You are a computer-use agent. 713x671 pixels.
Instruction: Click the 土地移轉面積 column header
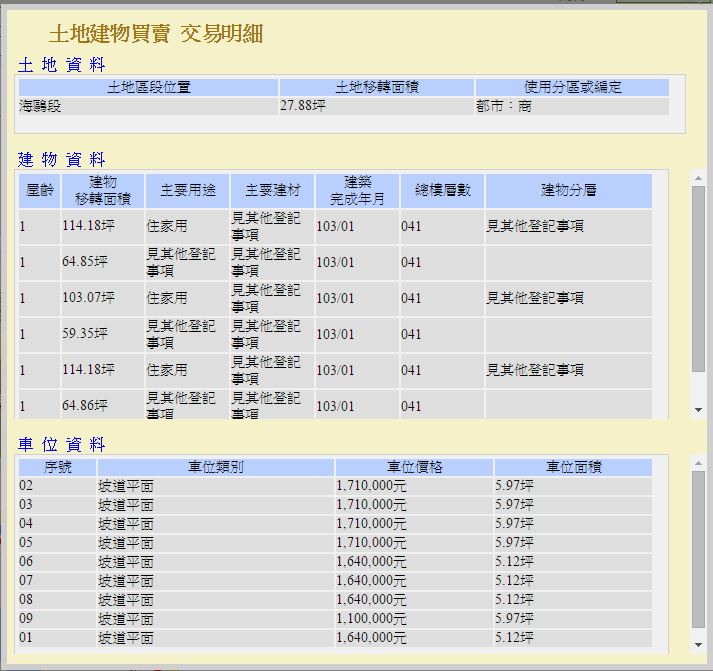pyautogui.click(x=377, y=87)
